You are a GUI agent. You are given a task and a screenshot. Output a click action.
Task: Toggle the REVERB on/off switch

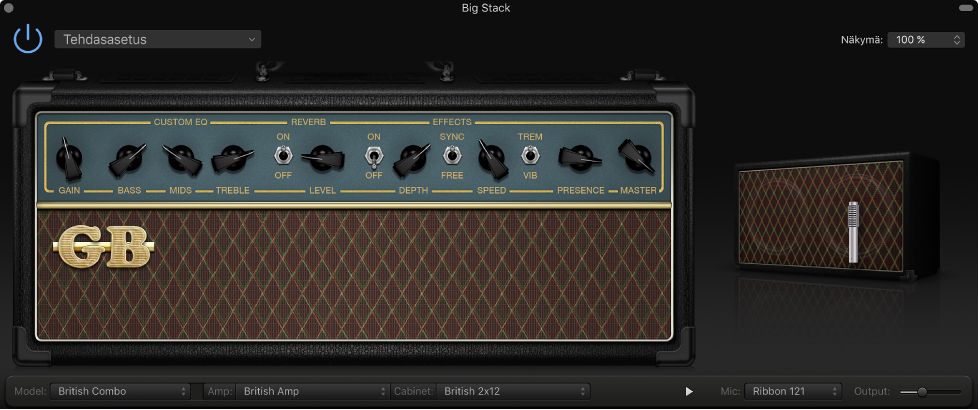(282, 154)
